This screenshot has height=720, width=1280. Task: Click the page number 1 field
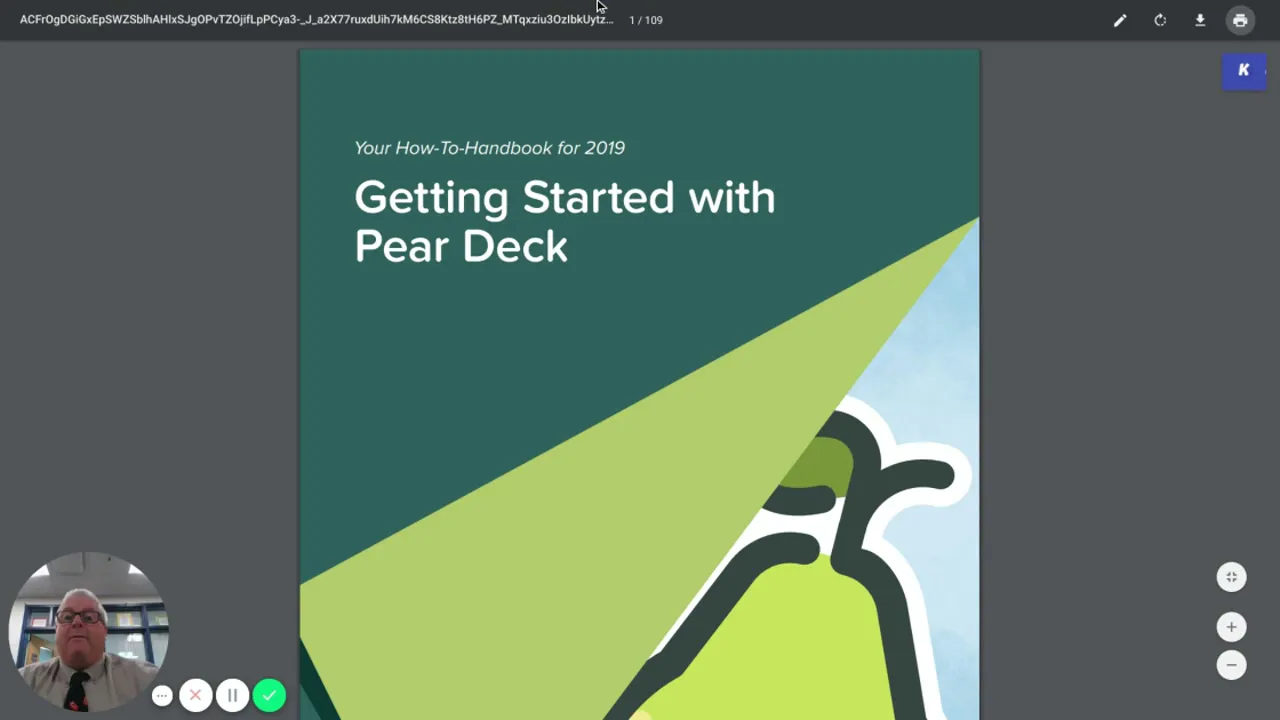(632, 20)
